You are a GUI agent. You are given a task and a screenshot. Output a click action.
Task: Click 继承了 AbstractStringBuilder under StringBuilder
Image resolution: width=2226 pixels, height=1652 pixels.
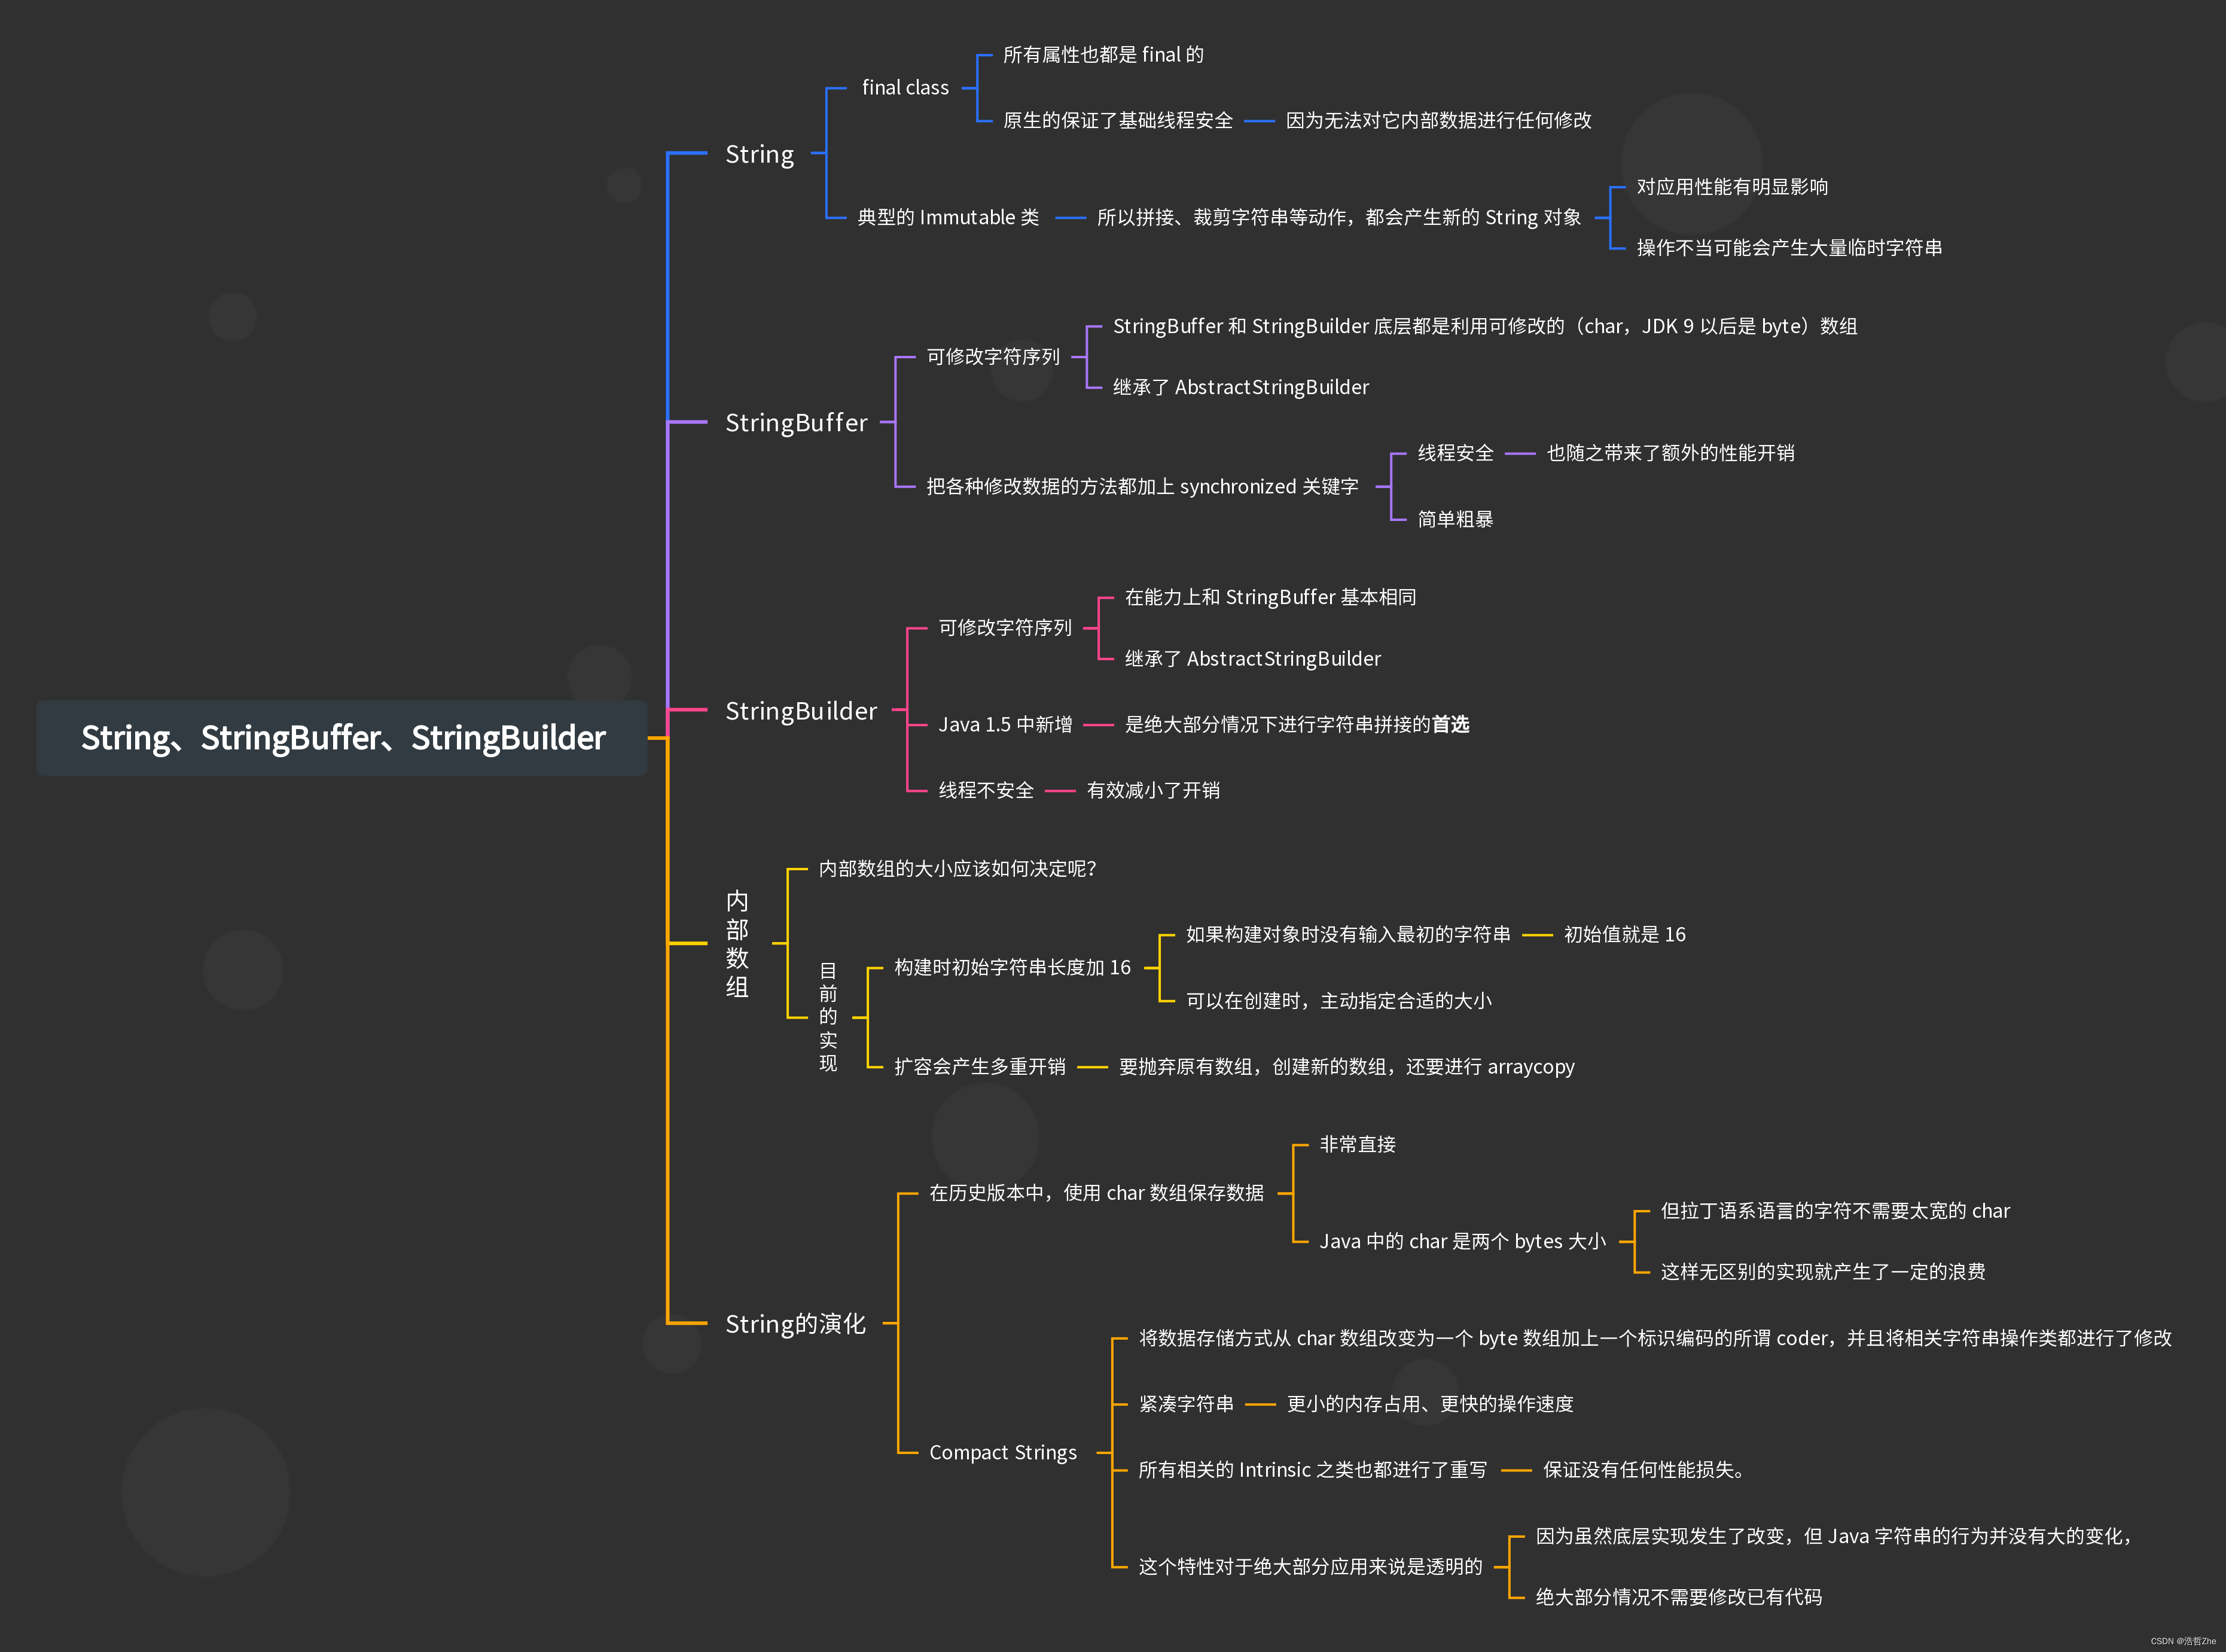pos(1252,658)
